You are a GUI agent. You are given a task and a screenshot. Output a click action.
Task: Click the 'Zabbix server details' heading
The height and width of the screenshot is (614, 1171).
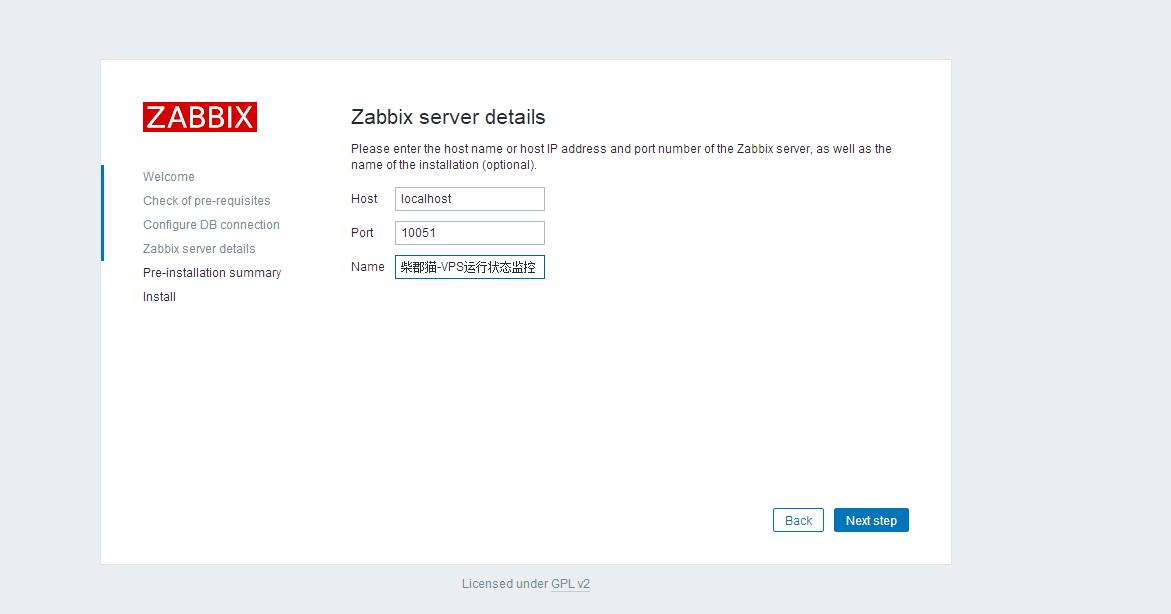448,117
